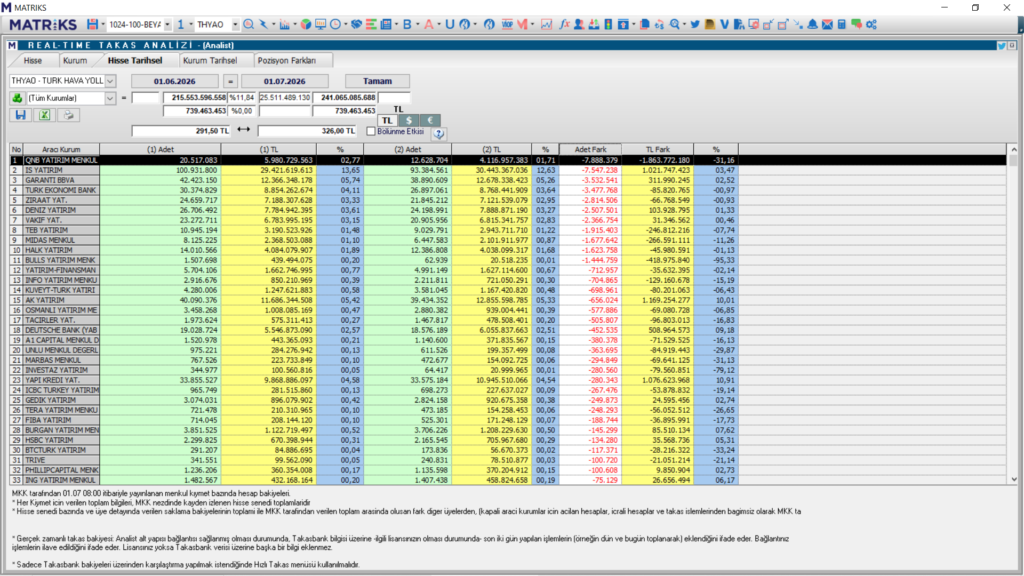Open the alarm bell icon
The height and width of the screenshot is (576, 1024).
(x=812, y=24)
